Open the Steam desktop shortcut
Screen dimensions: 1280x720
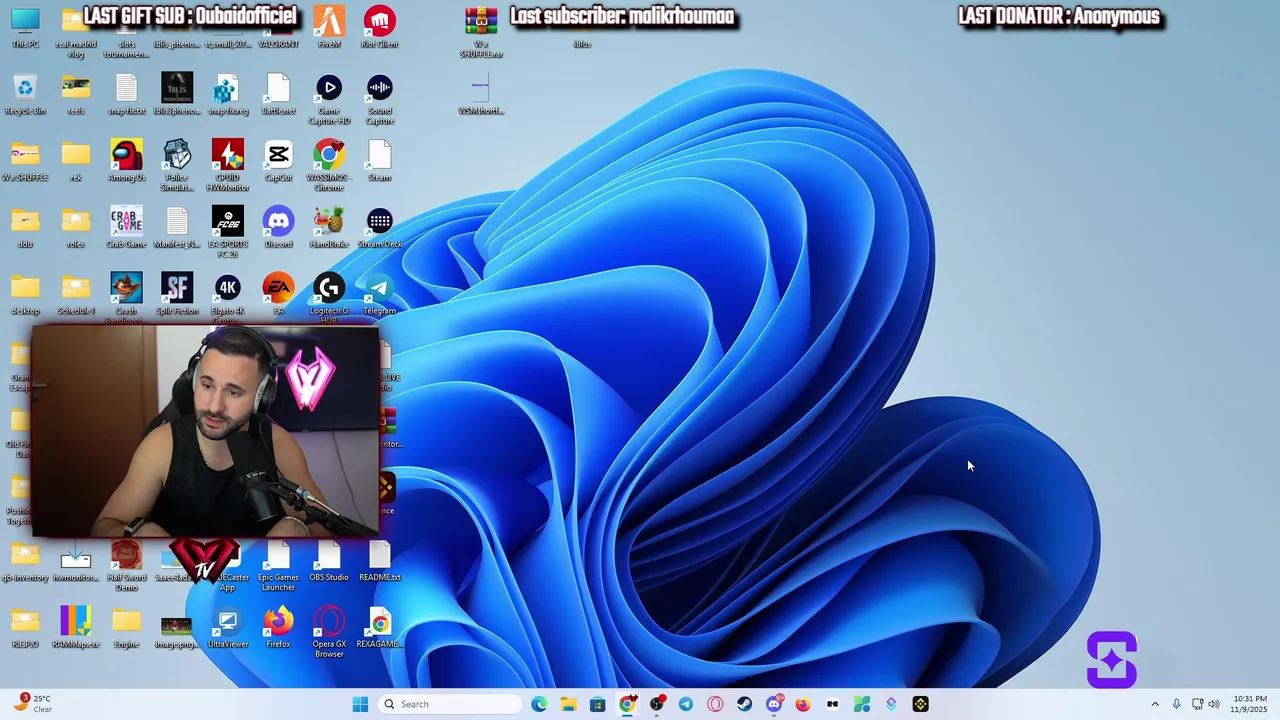tap(380, 162)
